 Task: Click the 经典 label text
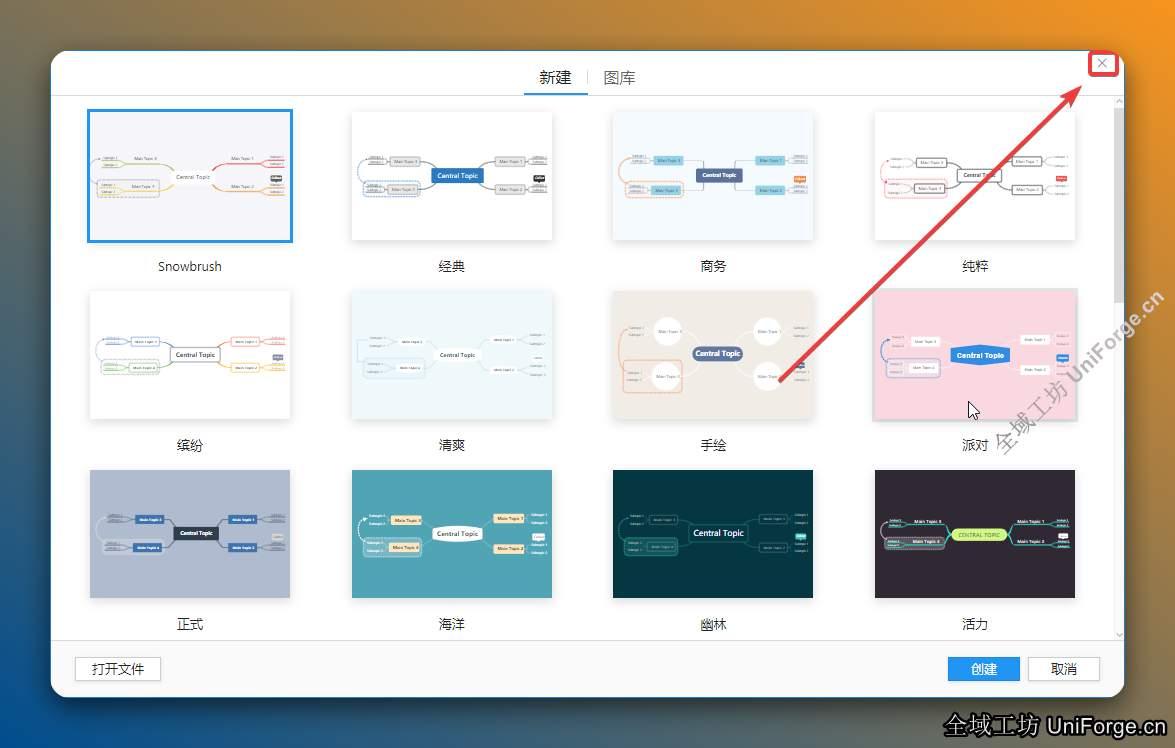452,266
